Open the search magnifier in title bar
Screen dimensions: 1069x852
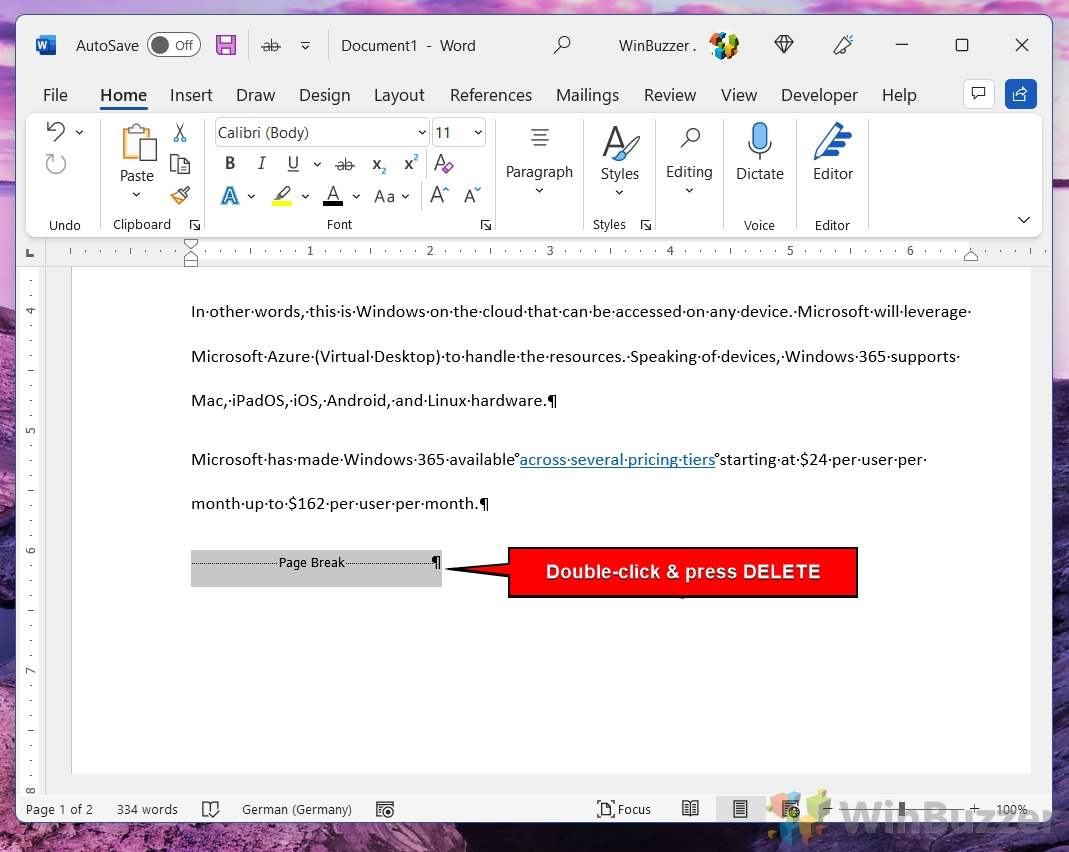point(562,46)
